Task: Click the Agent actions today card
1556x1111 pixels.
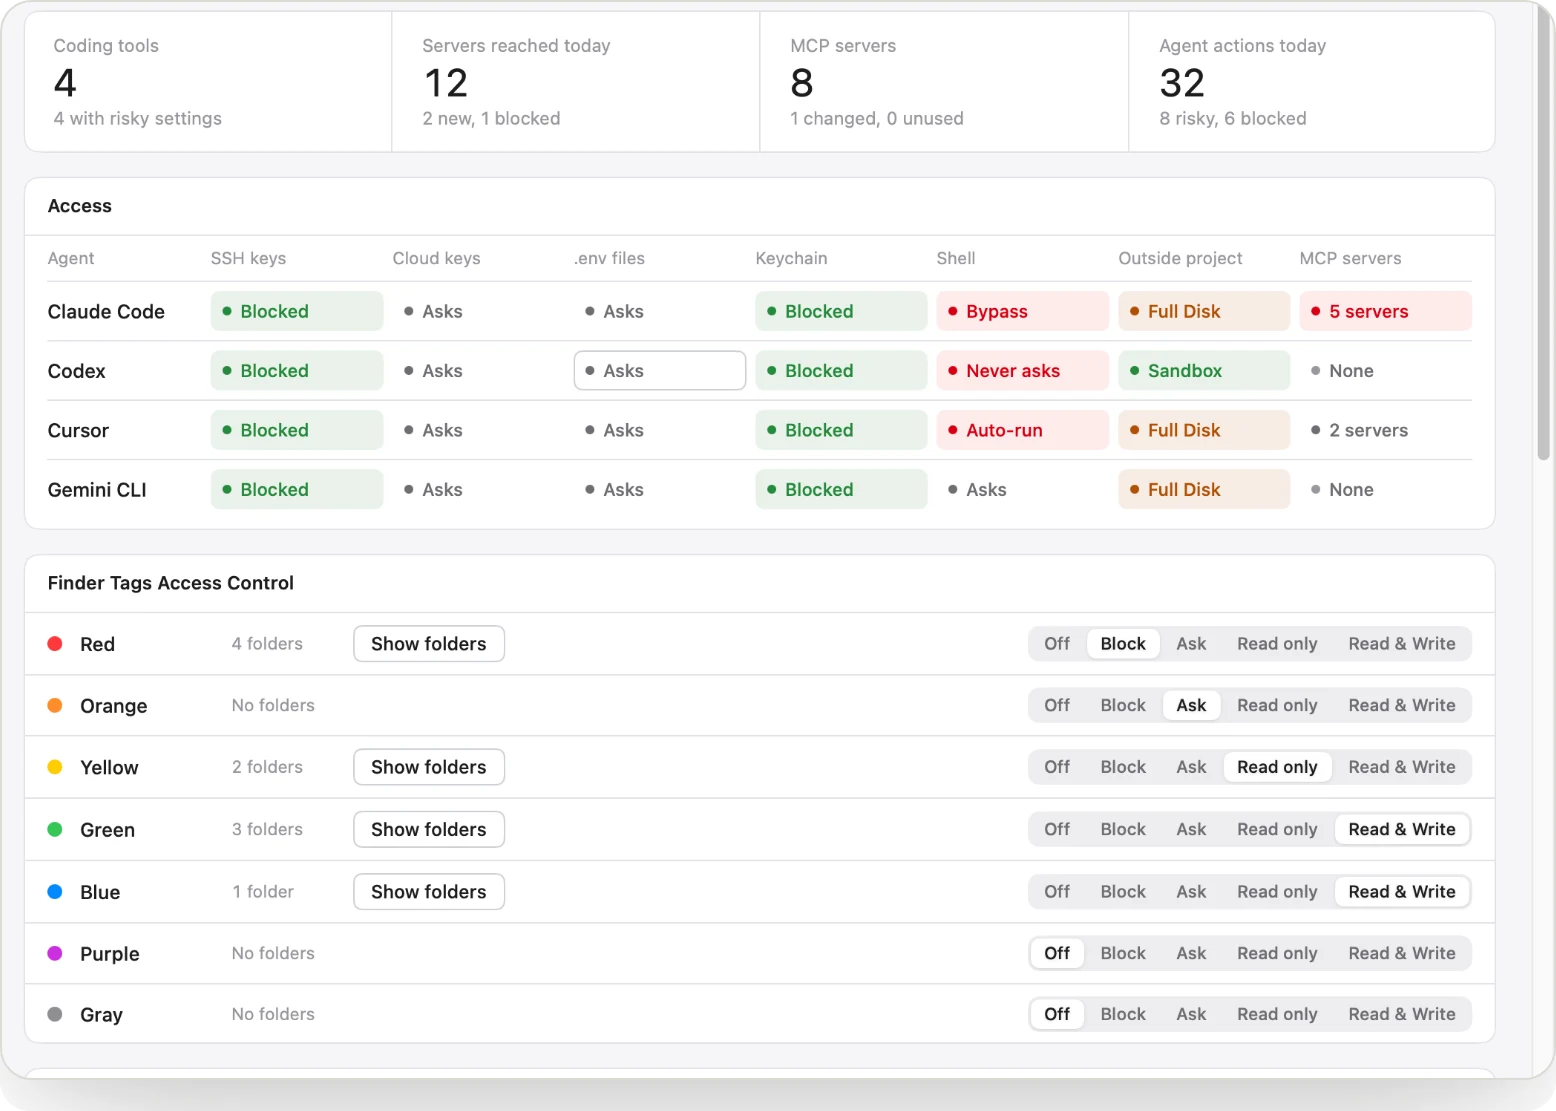Action: (1312, 82)
